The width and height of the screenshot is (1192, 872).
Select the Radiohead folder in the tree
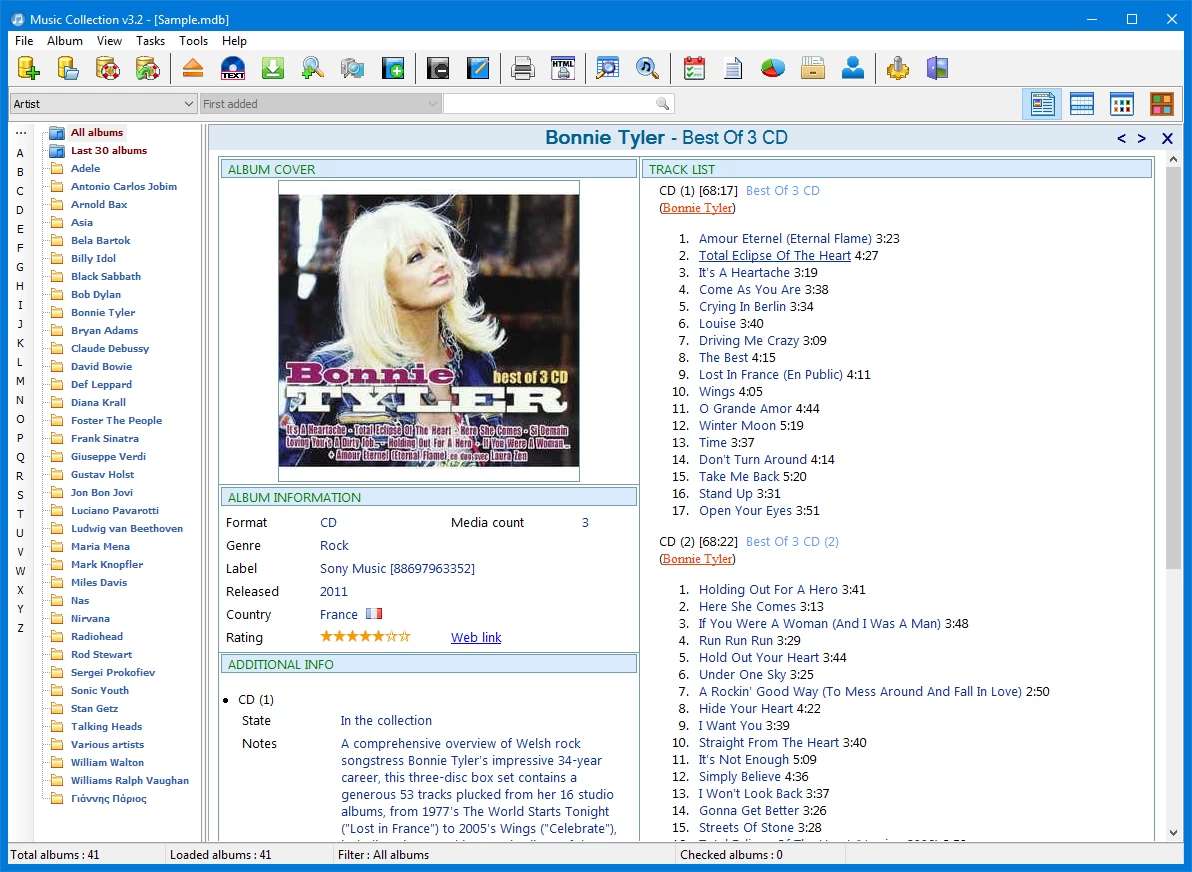[97, 636]
